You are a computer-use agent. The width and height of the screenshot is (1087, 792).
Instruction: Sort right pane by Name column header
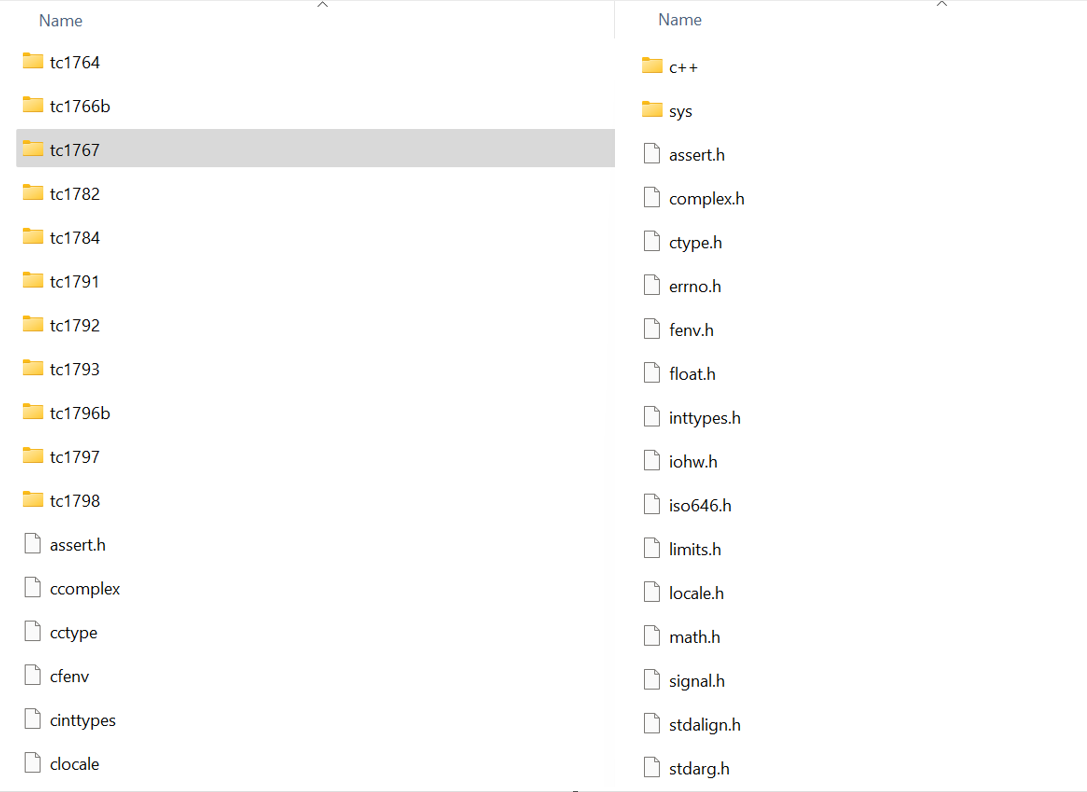coord(680,20)
